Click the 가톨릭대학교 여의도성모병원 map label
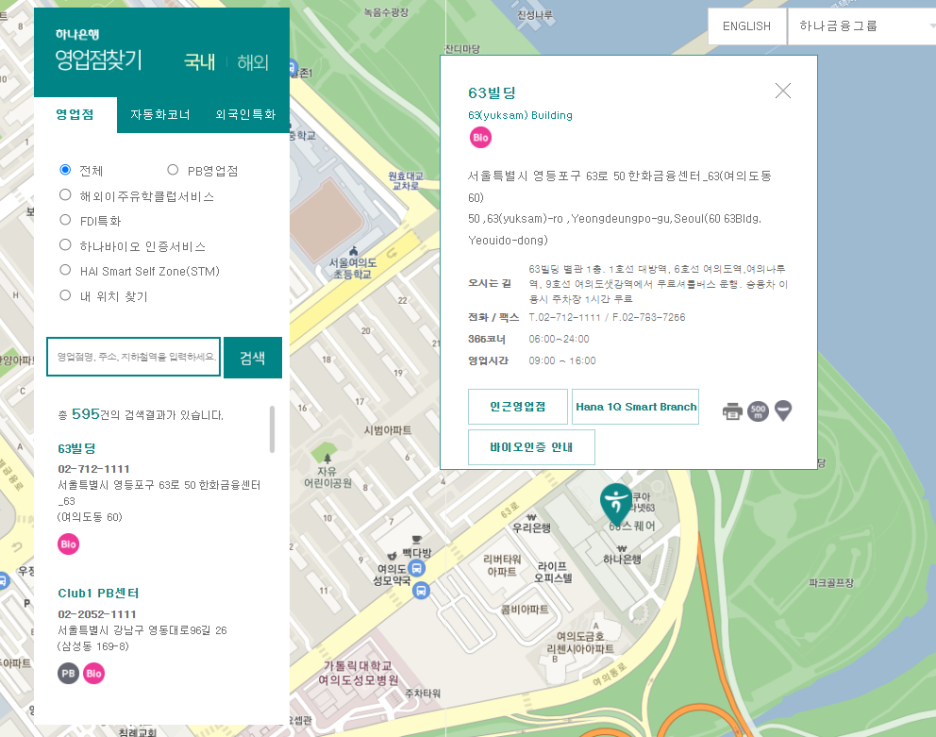 tap(358, 673)
